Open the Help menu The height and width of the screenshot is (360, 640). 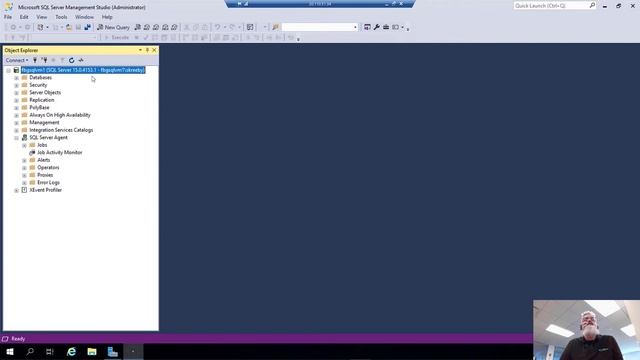(x=107, y=17)
